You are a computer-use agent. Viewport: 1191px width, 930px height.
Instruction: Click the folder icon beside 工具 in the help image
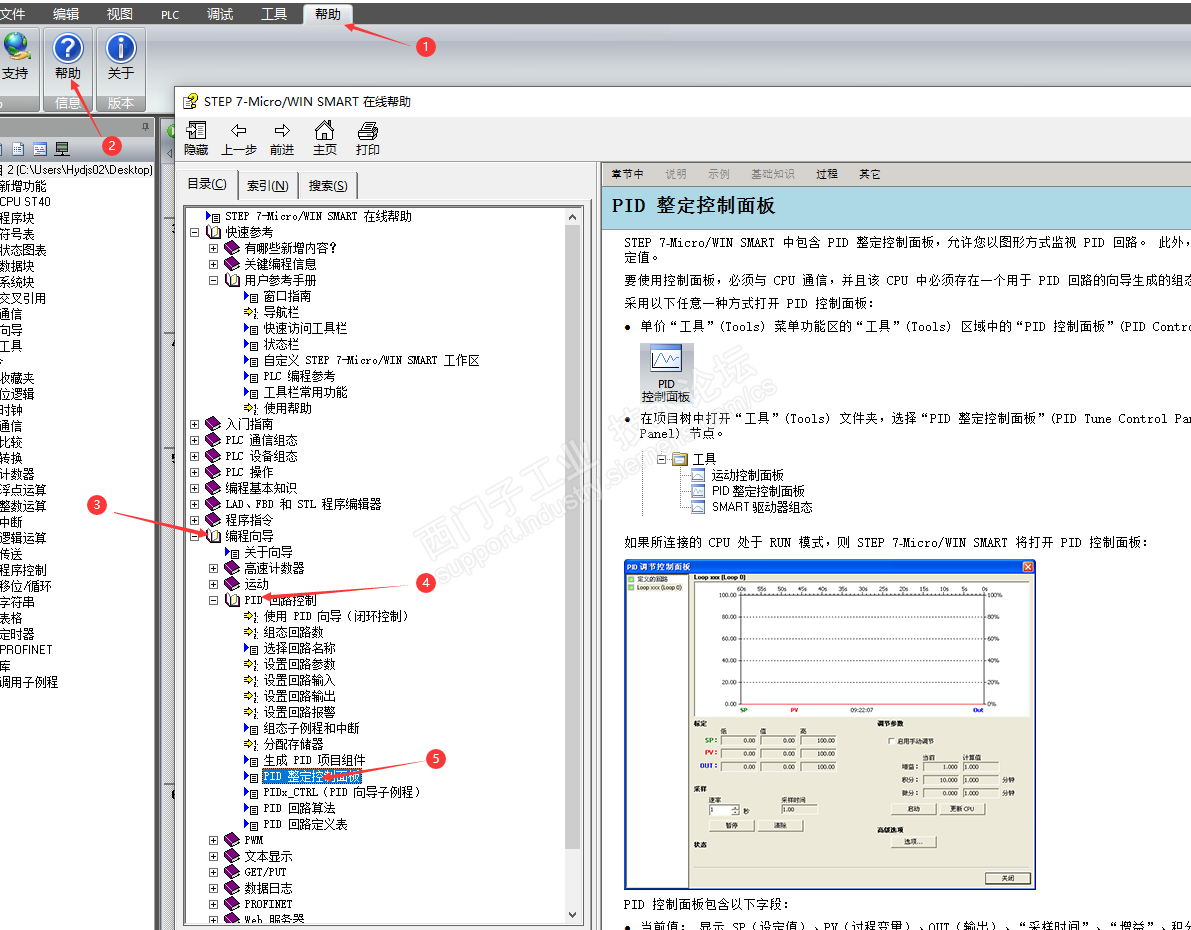pos(680,459)
